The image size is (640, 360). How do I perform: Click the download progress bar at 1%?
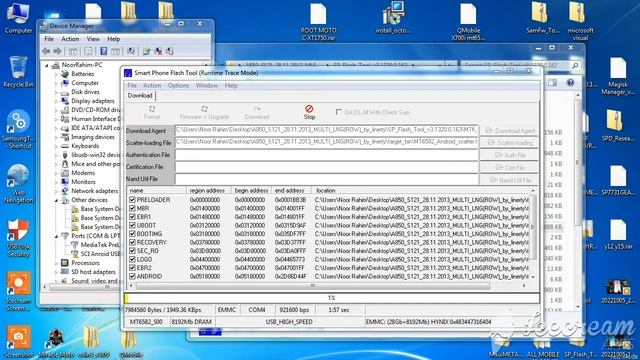click(x=332, y=298)
